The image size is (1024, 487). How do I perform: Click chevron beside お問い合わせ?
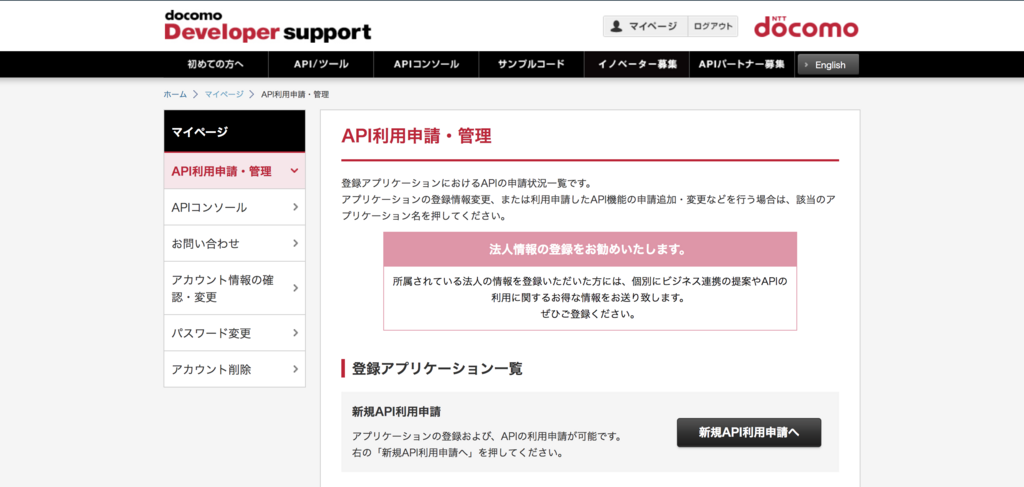click(x=295, y=244)
